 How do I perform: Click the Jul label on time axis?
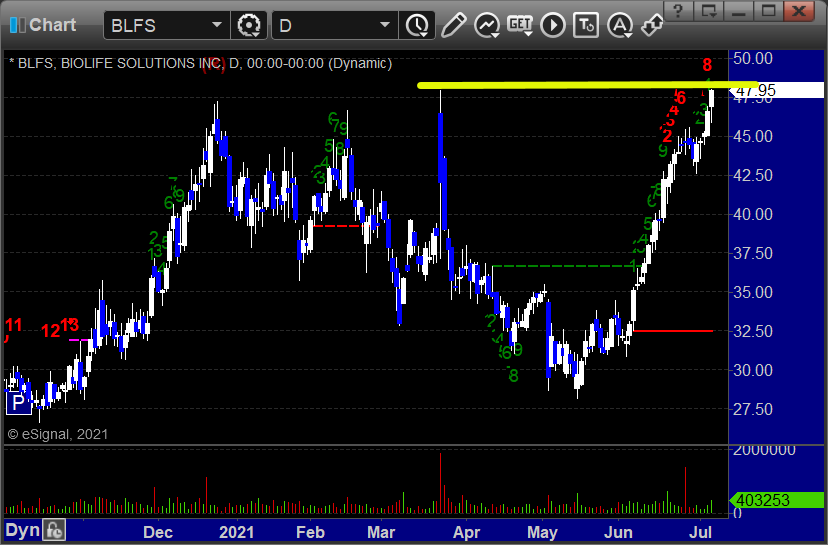[700, 532]
